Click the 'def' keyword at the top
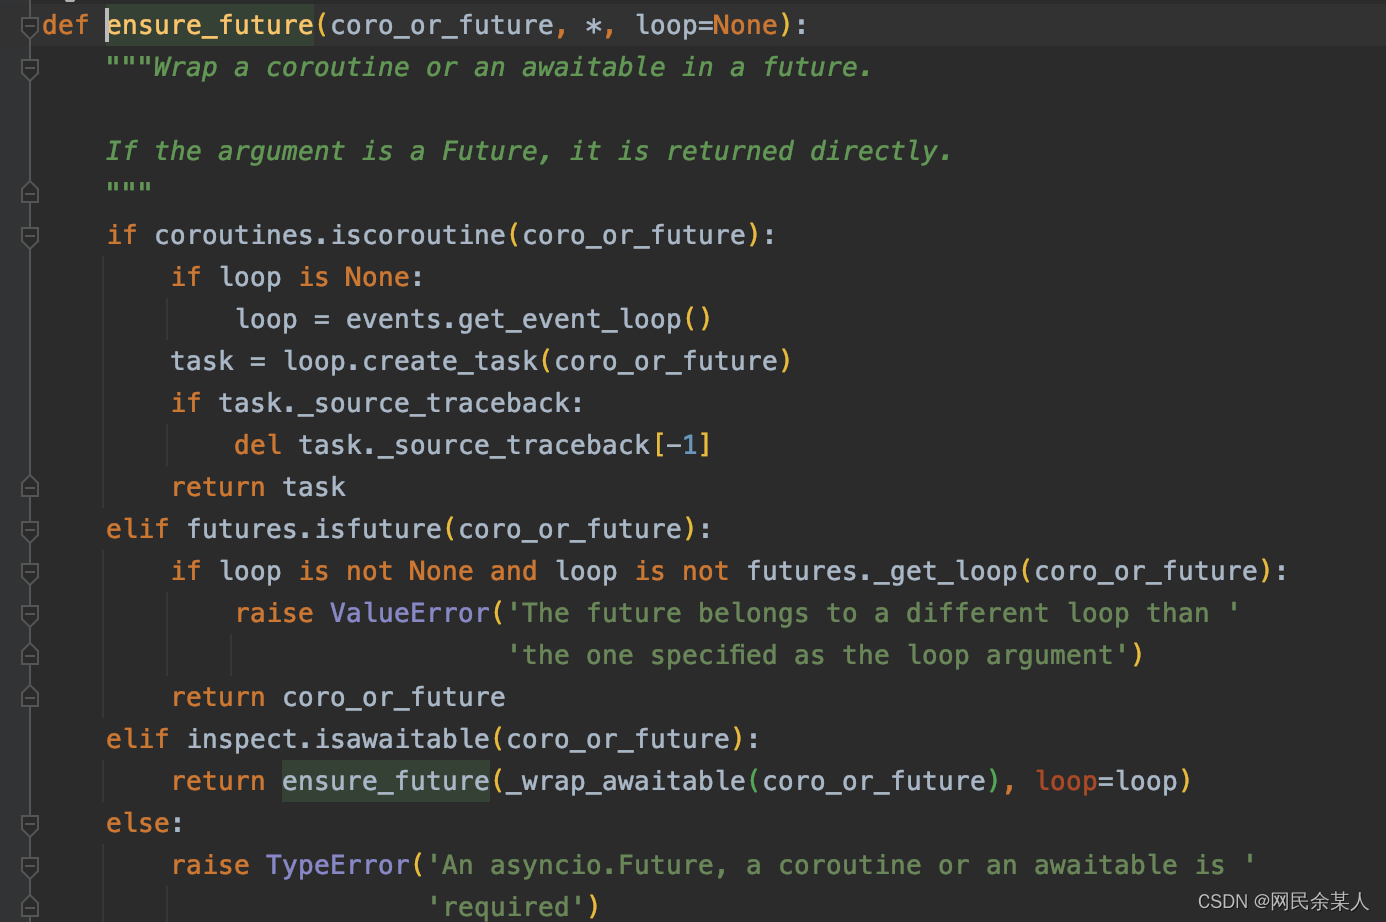The height and width of the screenshot is (922, 1386). [66, 25]
